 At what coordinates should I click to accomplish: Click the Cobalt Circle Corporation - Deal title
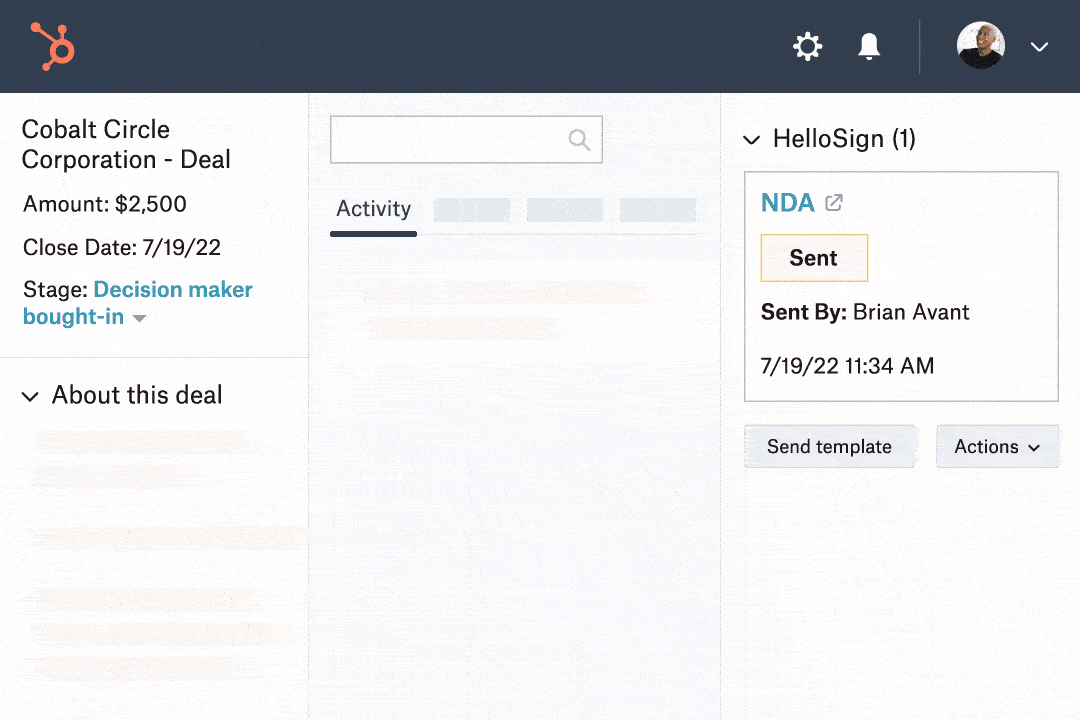(x=126, y=145)
